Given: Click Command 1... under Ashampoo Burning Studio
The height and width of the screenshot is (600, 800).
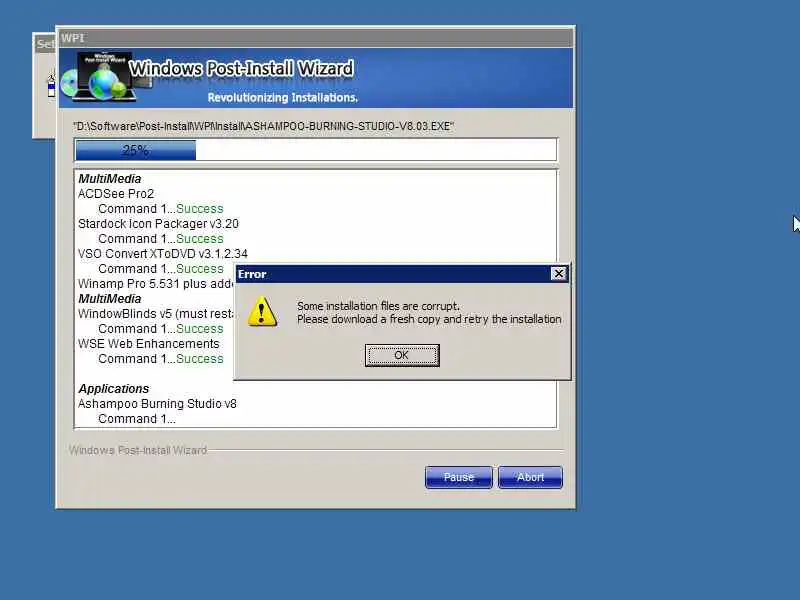Looking at the screenshot, I should (x=137, y=419).
